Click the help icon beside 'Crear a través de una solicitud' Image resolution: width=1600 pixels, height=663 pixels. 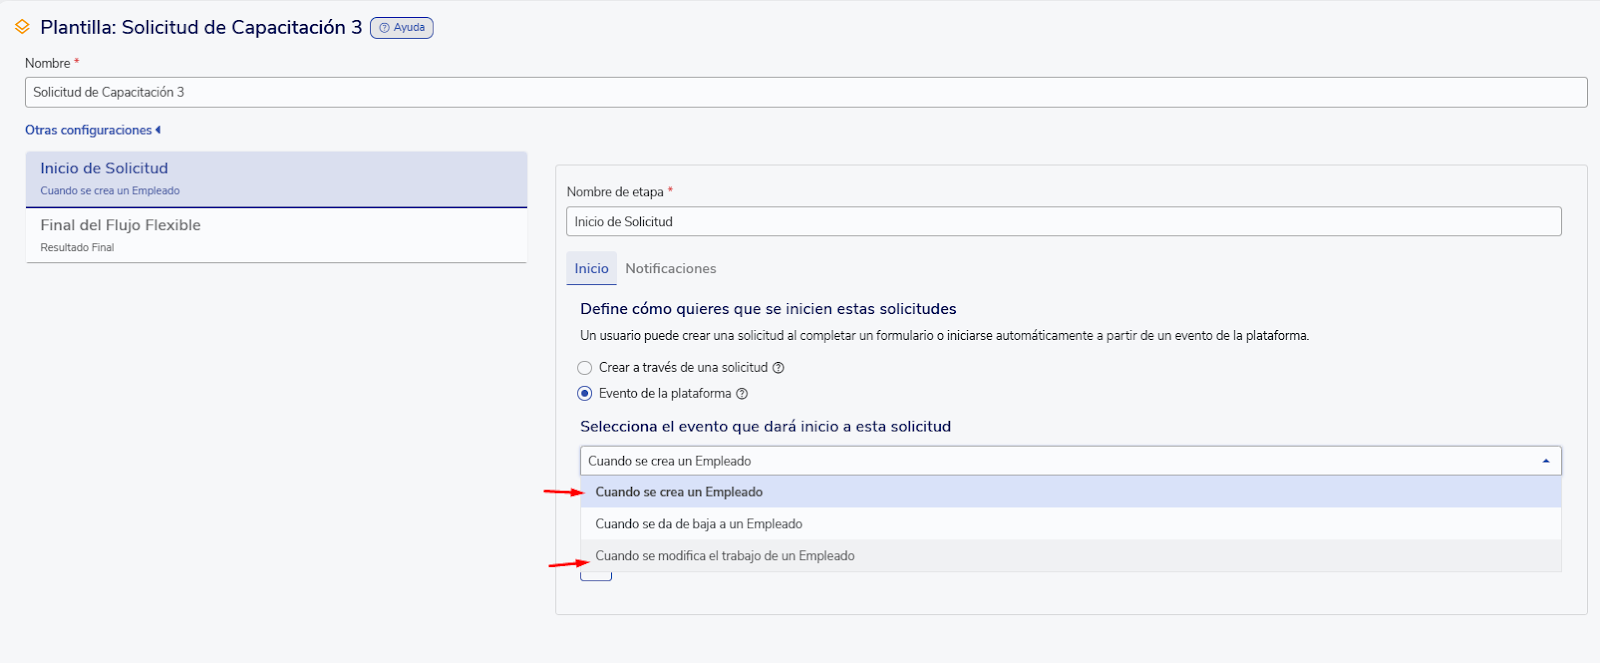(778, 368)
